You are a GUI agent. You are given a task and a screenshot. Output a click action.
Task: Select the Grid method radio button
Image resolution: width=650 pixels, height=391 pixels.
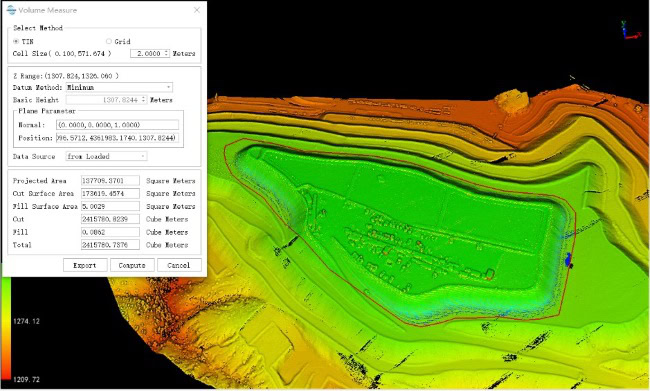point(109,41)
